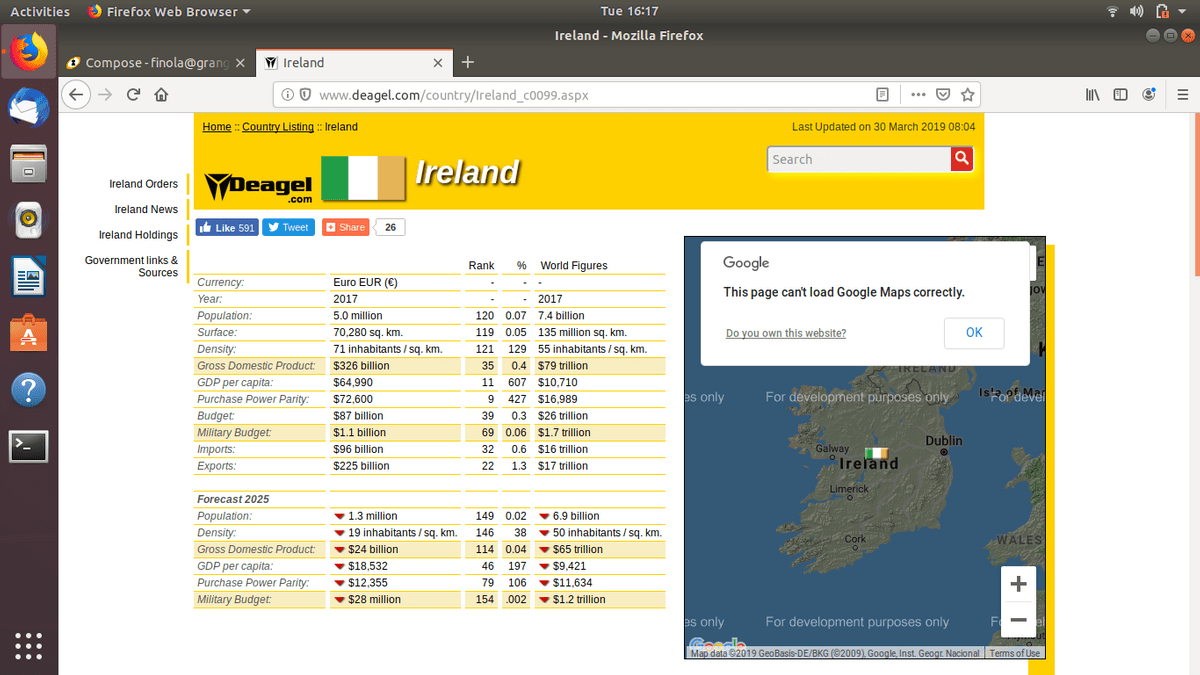Go forward one page in Firefox
The height and width of the screenshot is (675, 1200).
(x=105, y=94)
